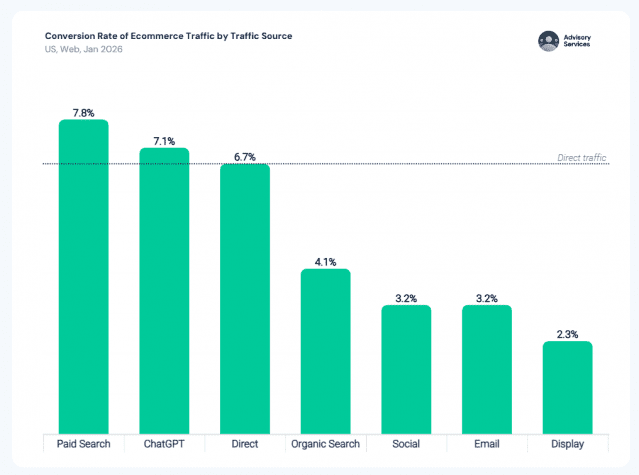Click the Organic Search axis label

tap(326, 443)
